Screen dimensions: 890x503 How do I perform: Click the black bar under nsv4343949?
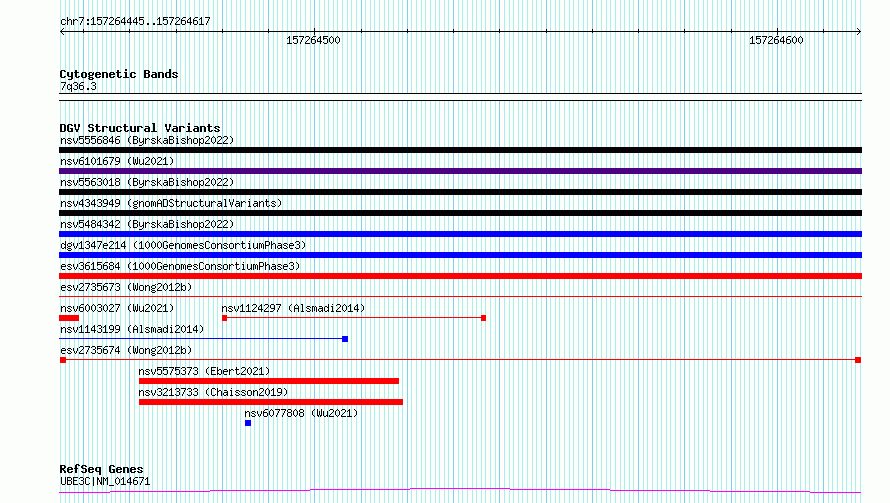click(460, 213)
